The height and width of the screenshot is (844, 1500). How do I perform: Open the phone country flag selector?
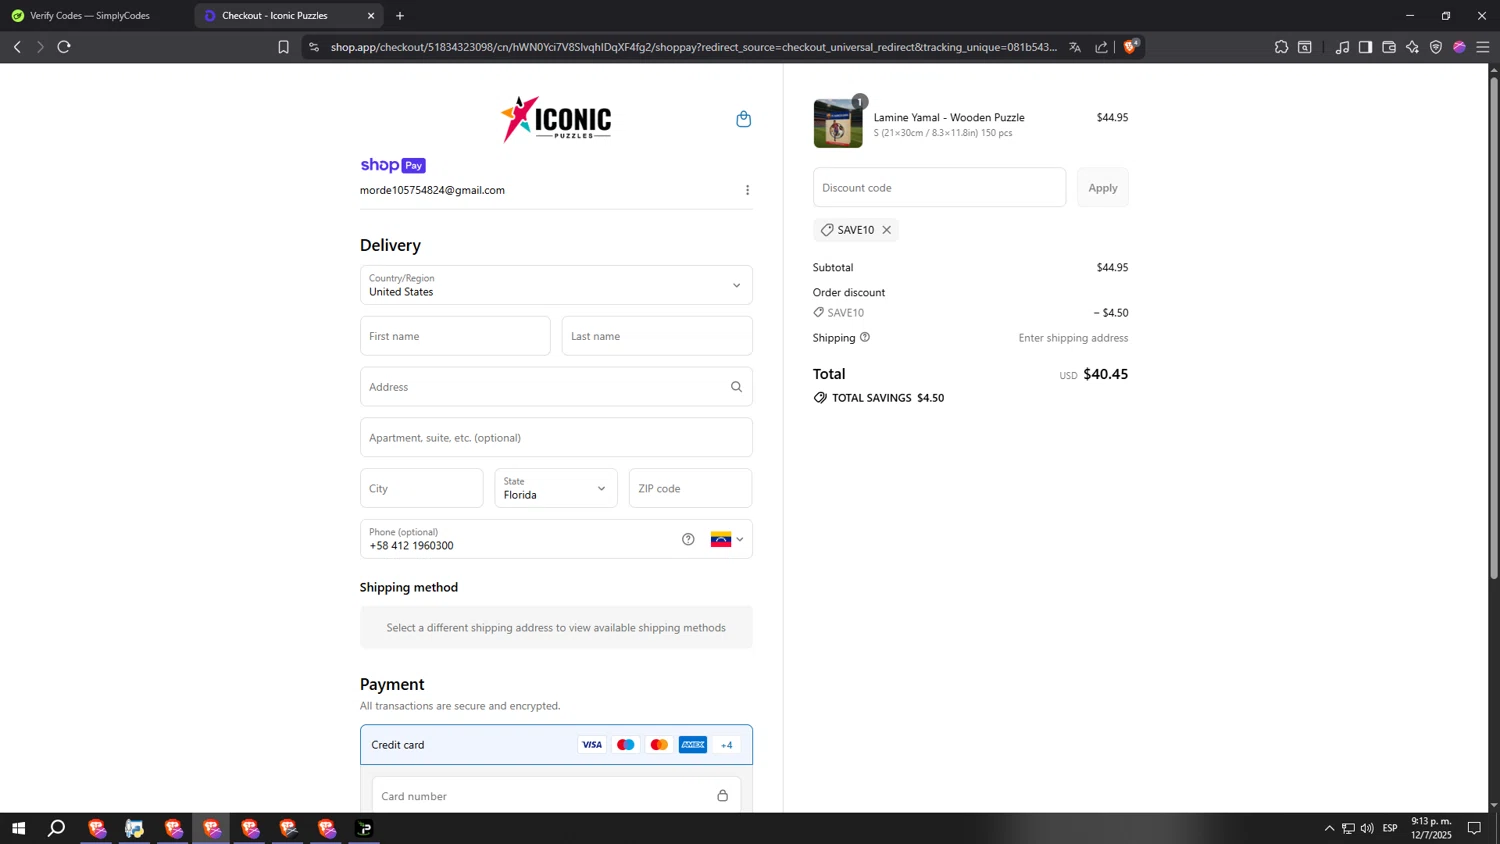tap(727, 539)
